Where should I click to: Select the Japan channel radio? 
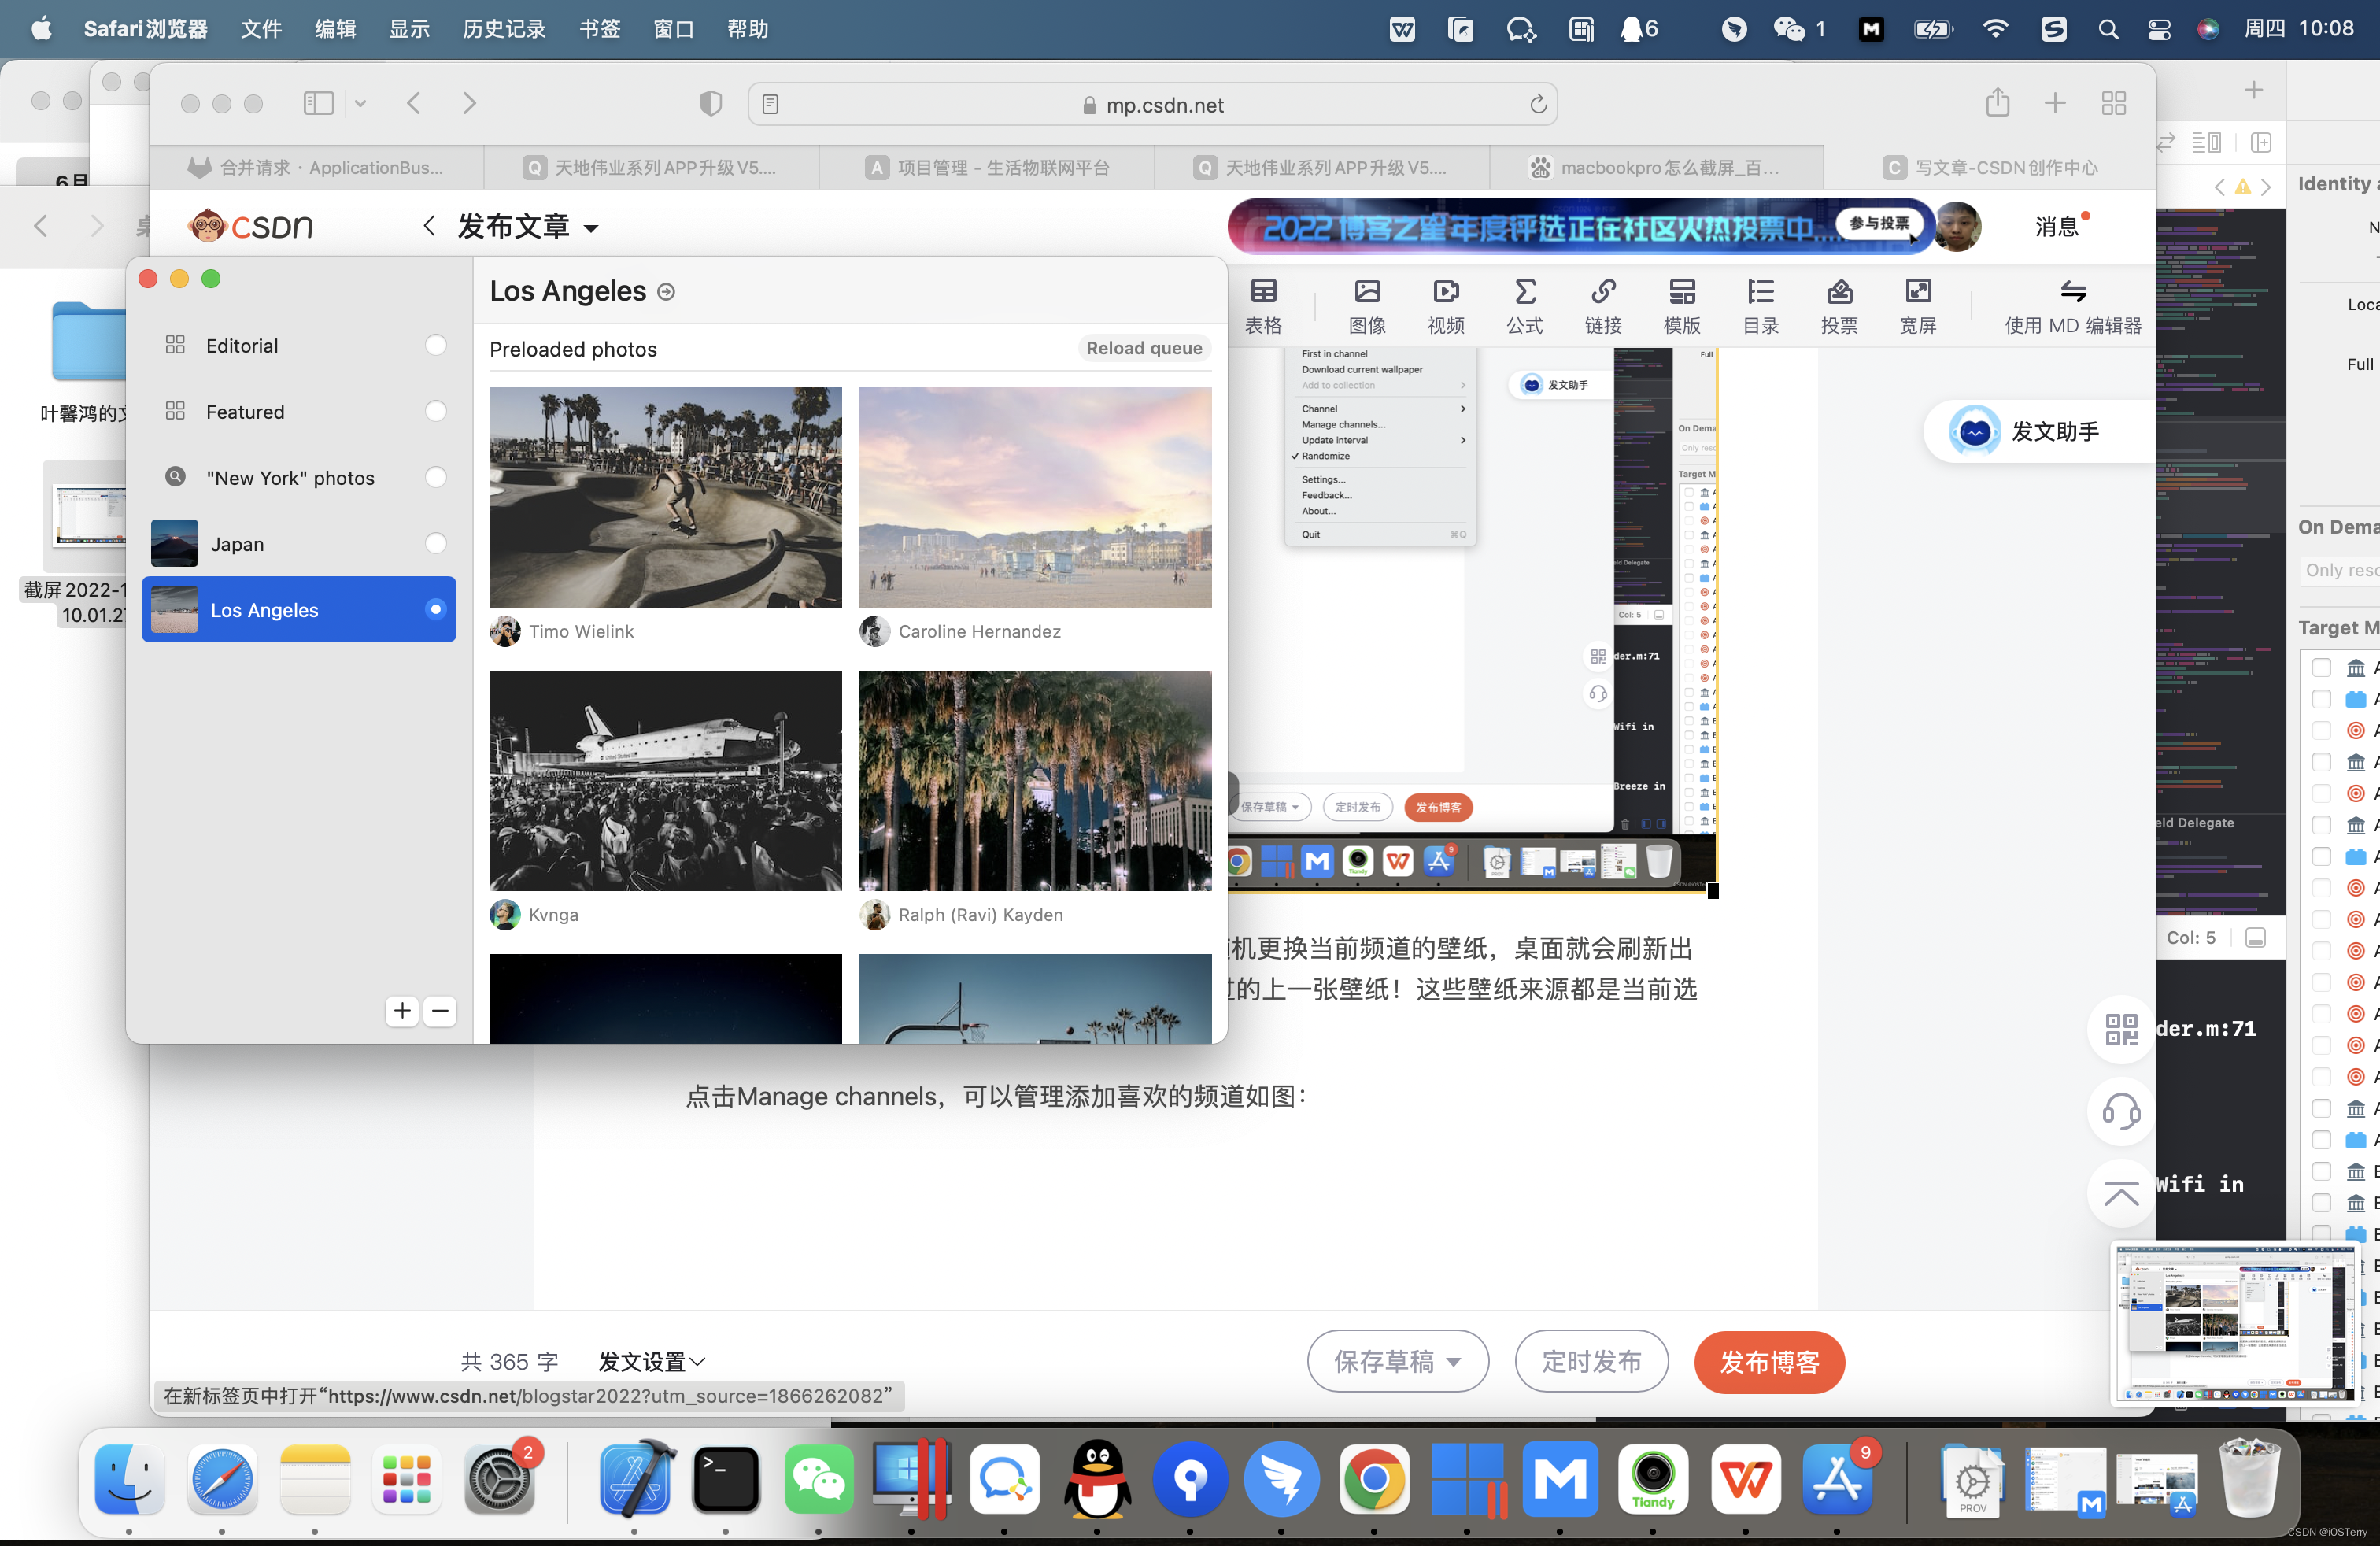point(435,543)
